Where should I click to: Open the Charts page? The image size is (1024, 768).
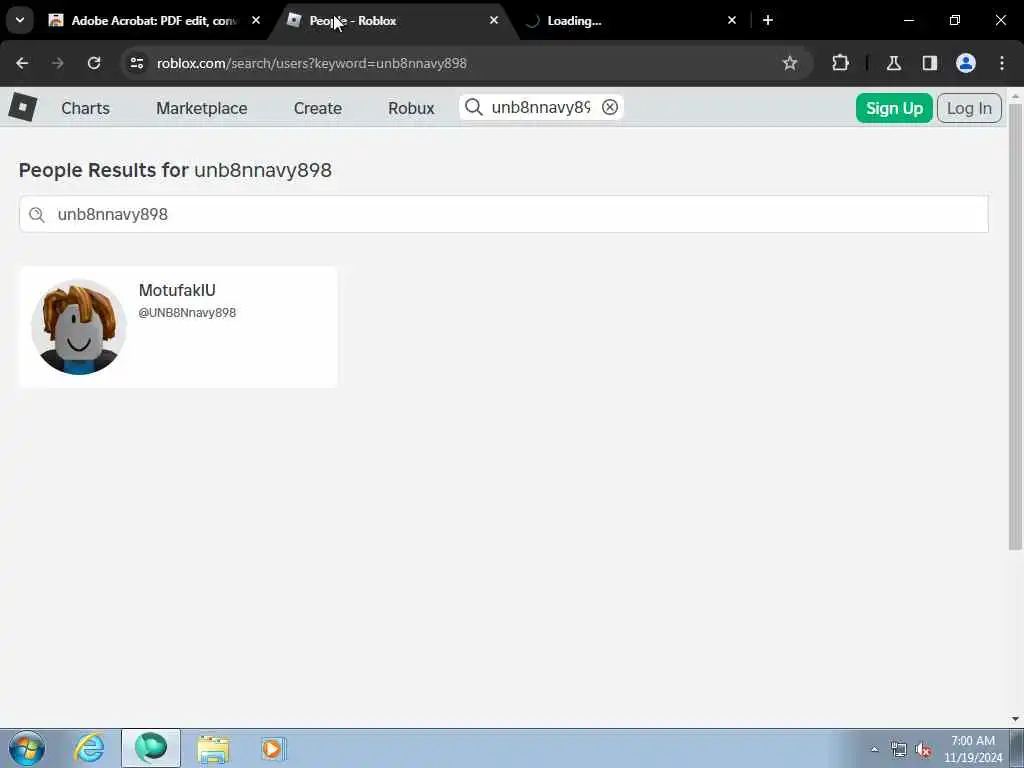(86, 108)
